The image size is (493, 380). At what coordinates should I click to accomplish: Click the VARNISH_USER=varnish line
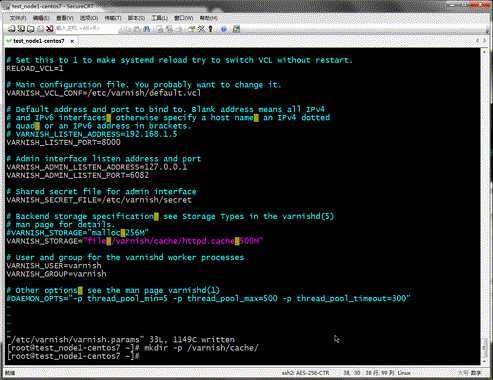pyautogui.click(x=54, y=266)
